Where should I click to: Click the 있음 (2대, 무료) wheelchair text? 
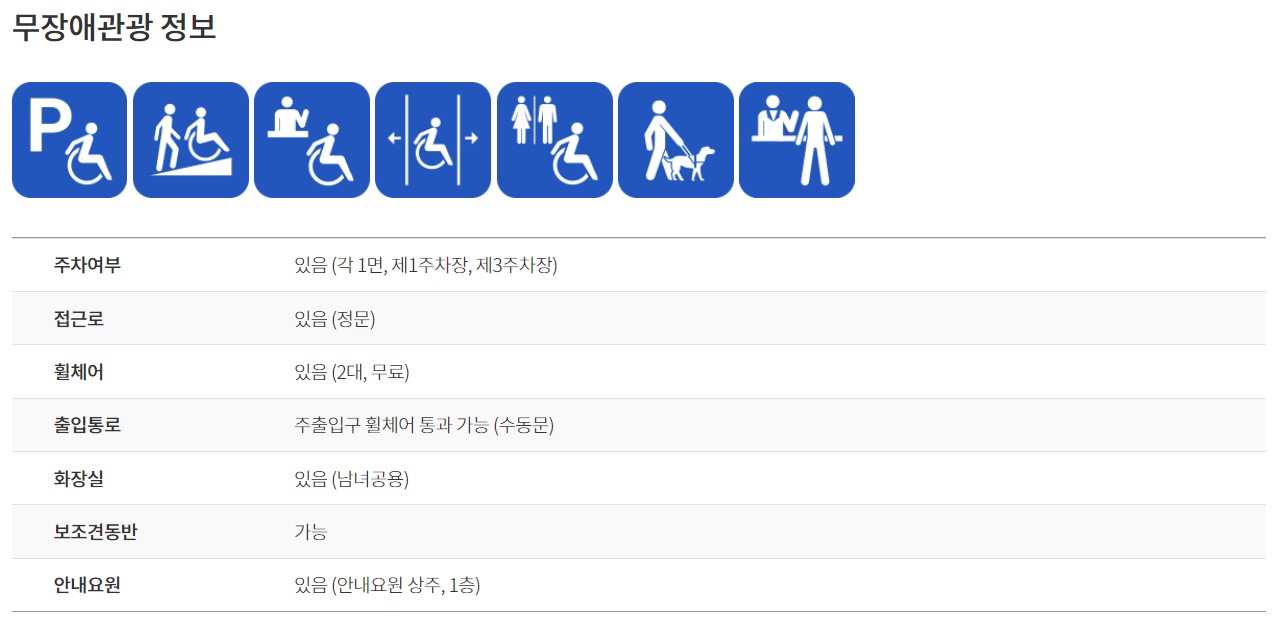point(352,372)
